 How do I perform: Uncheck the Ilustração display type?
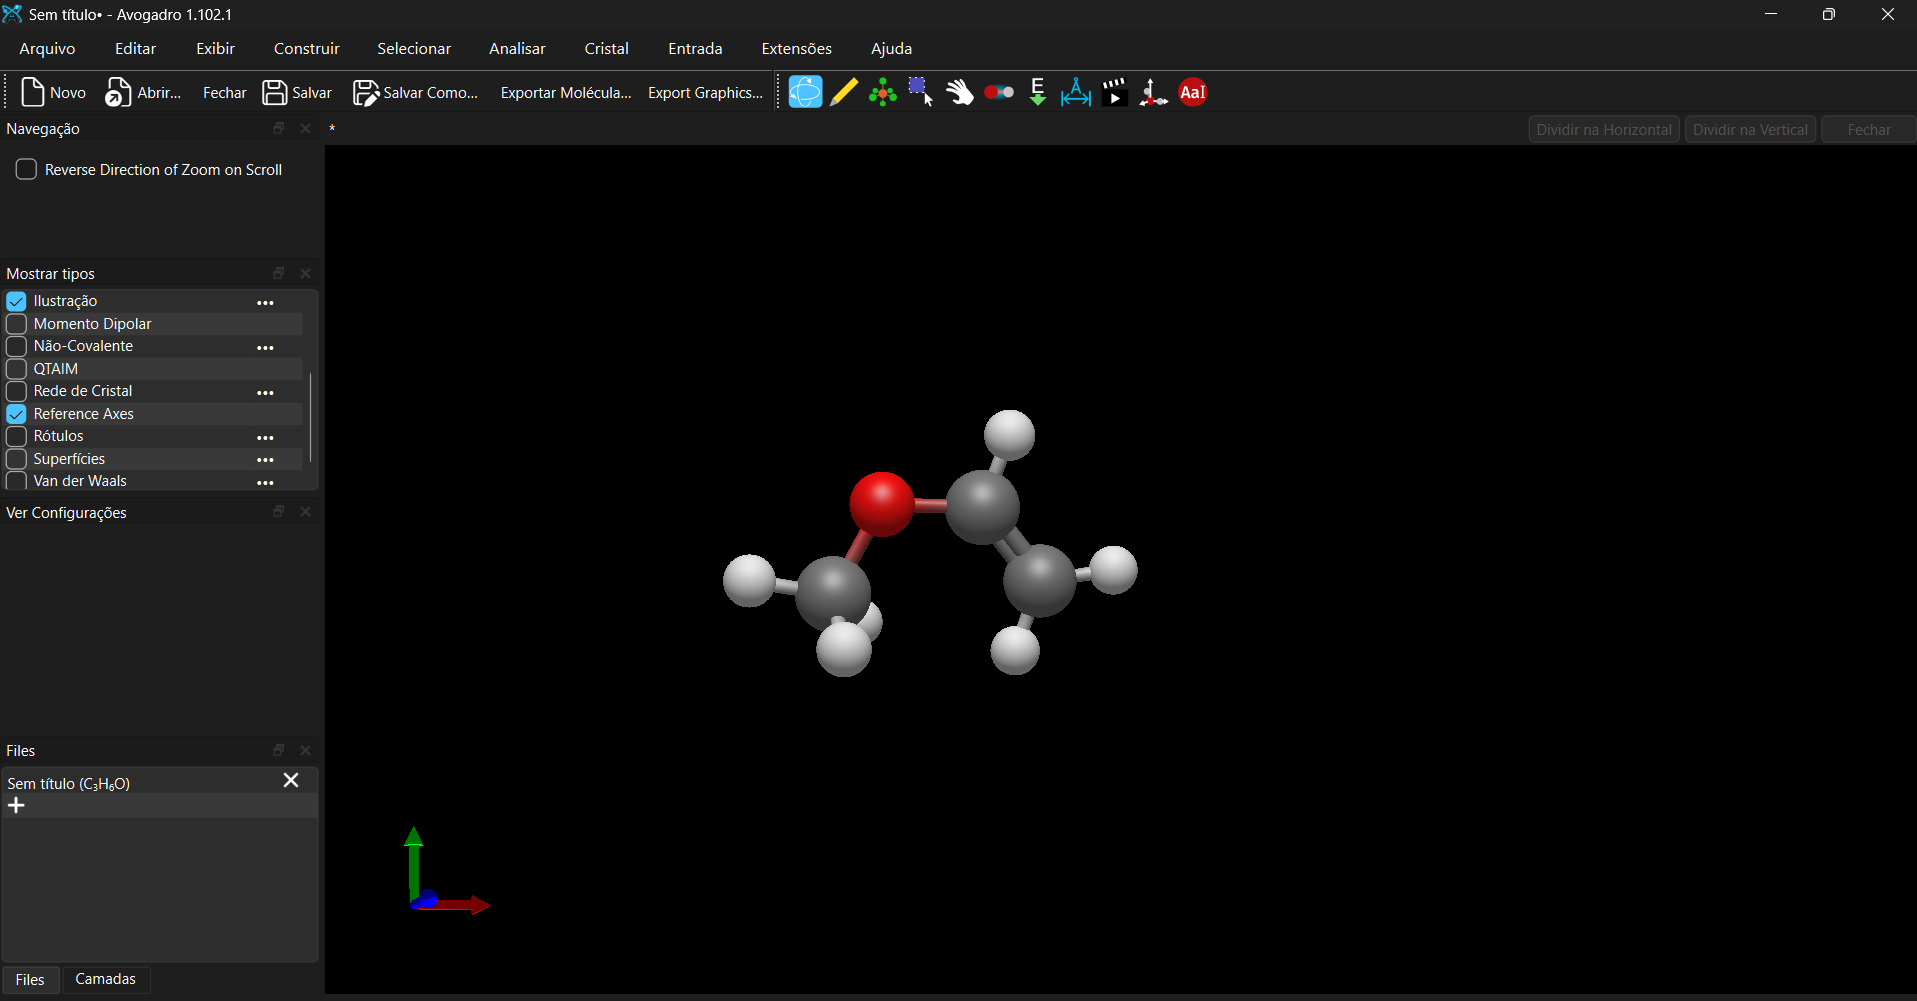coord(17,301)
